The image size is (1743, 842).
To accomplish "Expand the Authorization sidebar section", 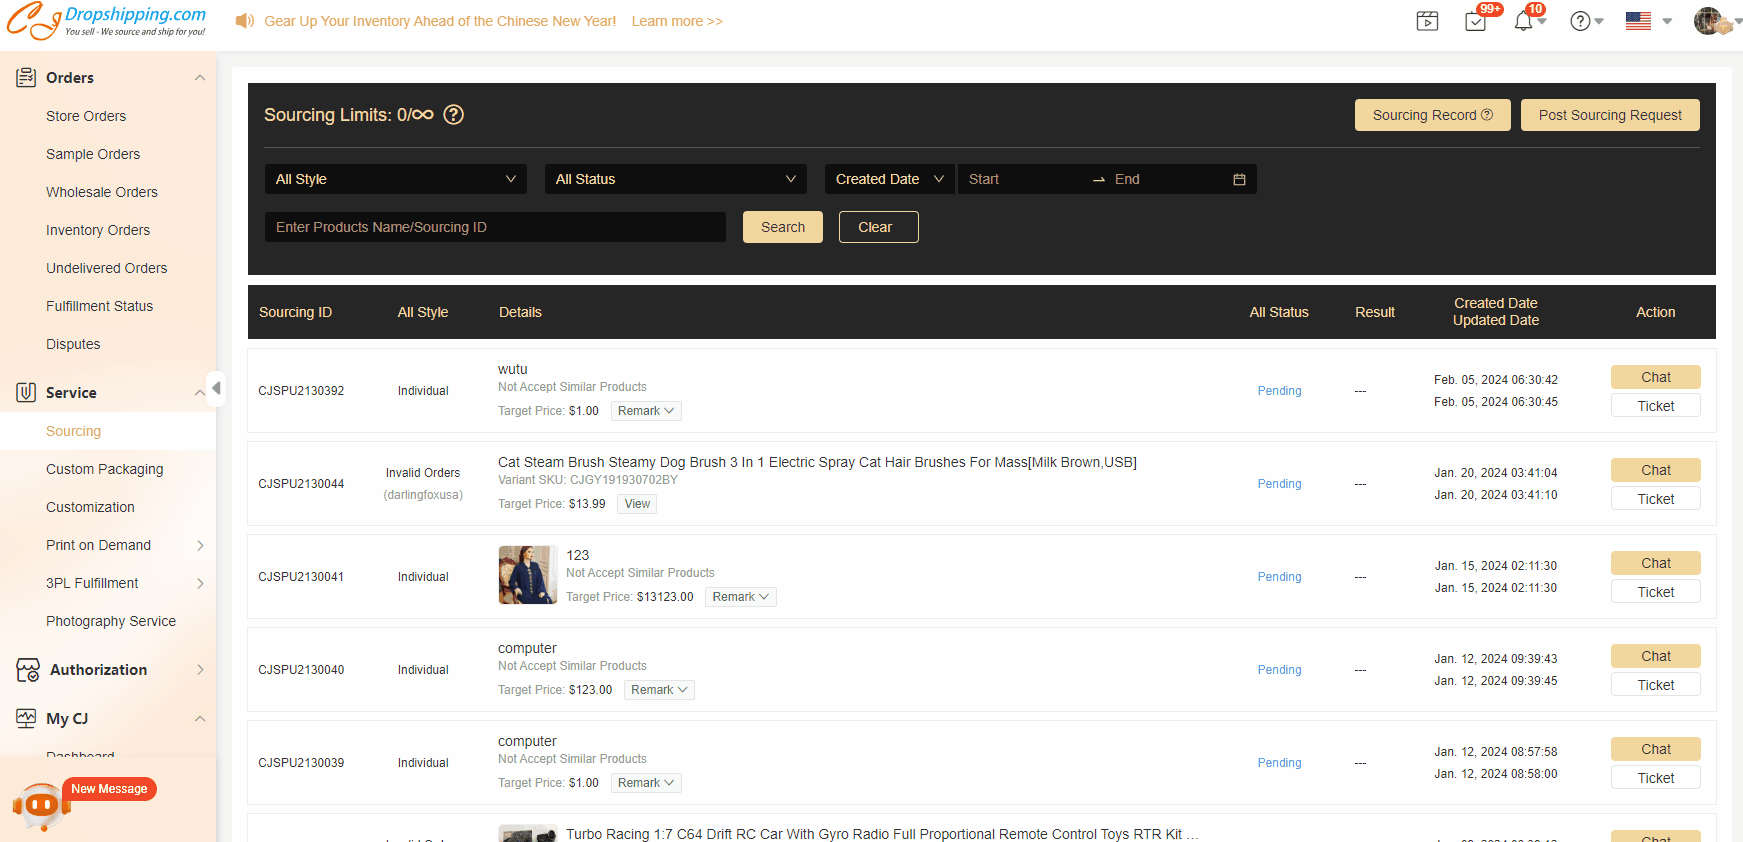I will (110, 670).
